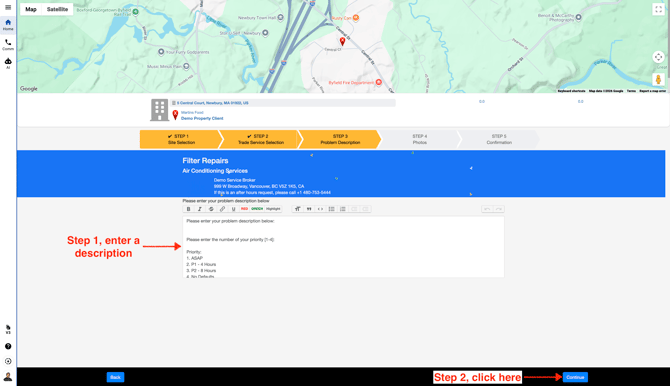Open map Terms link
670x386 pixels.
click(631, 91)
